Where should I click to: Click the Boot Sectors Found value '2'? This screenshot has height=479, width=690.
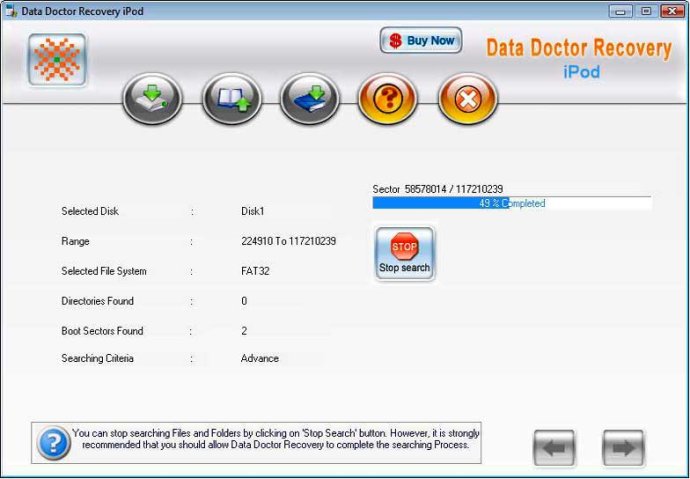[x=244, y=331]
